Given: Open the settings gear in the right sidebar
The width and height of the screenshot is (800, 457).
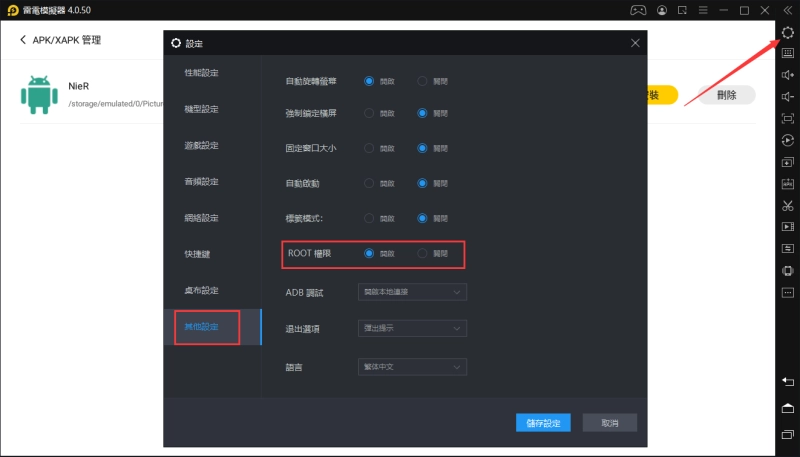Looking at the screenshot, I should 788,33.
